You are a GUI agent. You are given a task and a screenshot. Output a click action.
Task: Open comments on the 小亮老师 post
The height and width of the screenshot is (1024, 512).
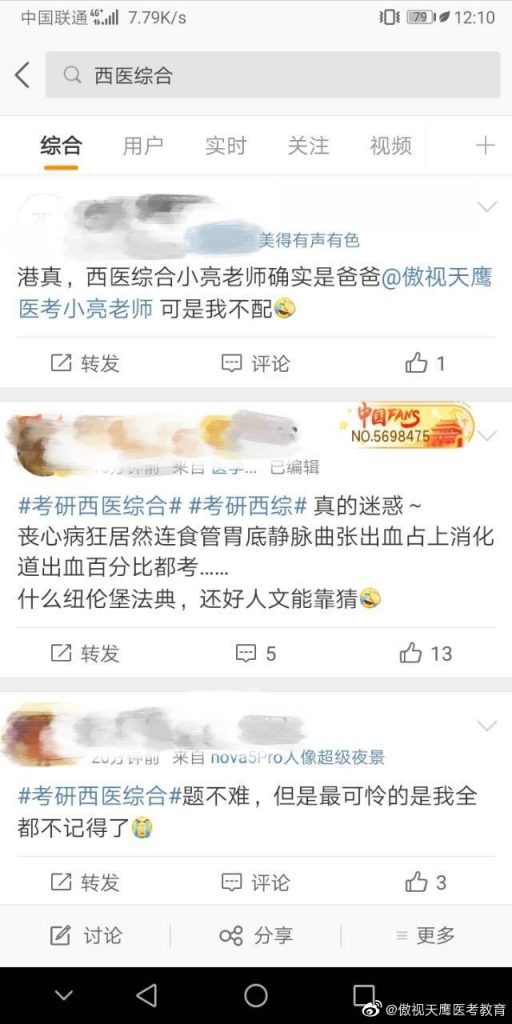click(x=255, y=362)
